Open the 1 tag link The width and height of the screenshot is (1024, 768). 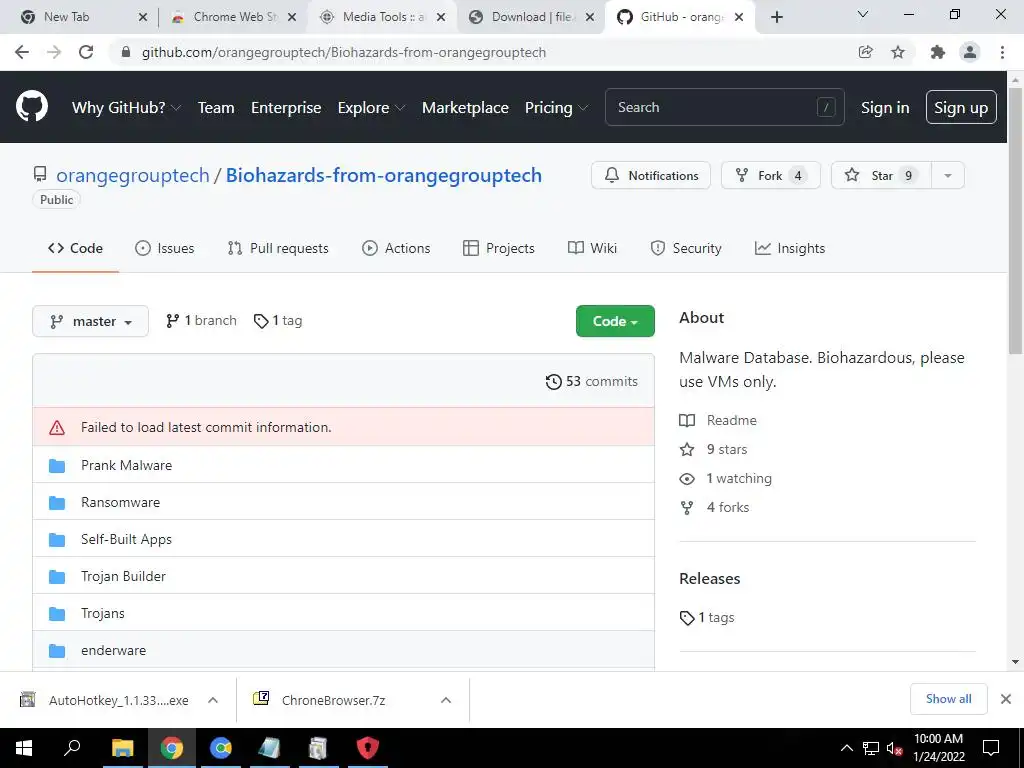pos(278,321)
